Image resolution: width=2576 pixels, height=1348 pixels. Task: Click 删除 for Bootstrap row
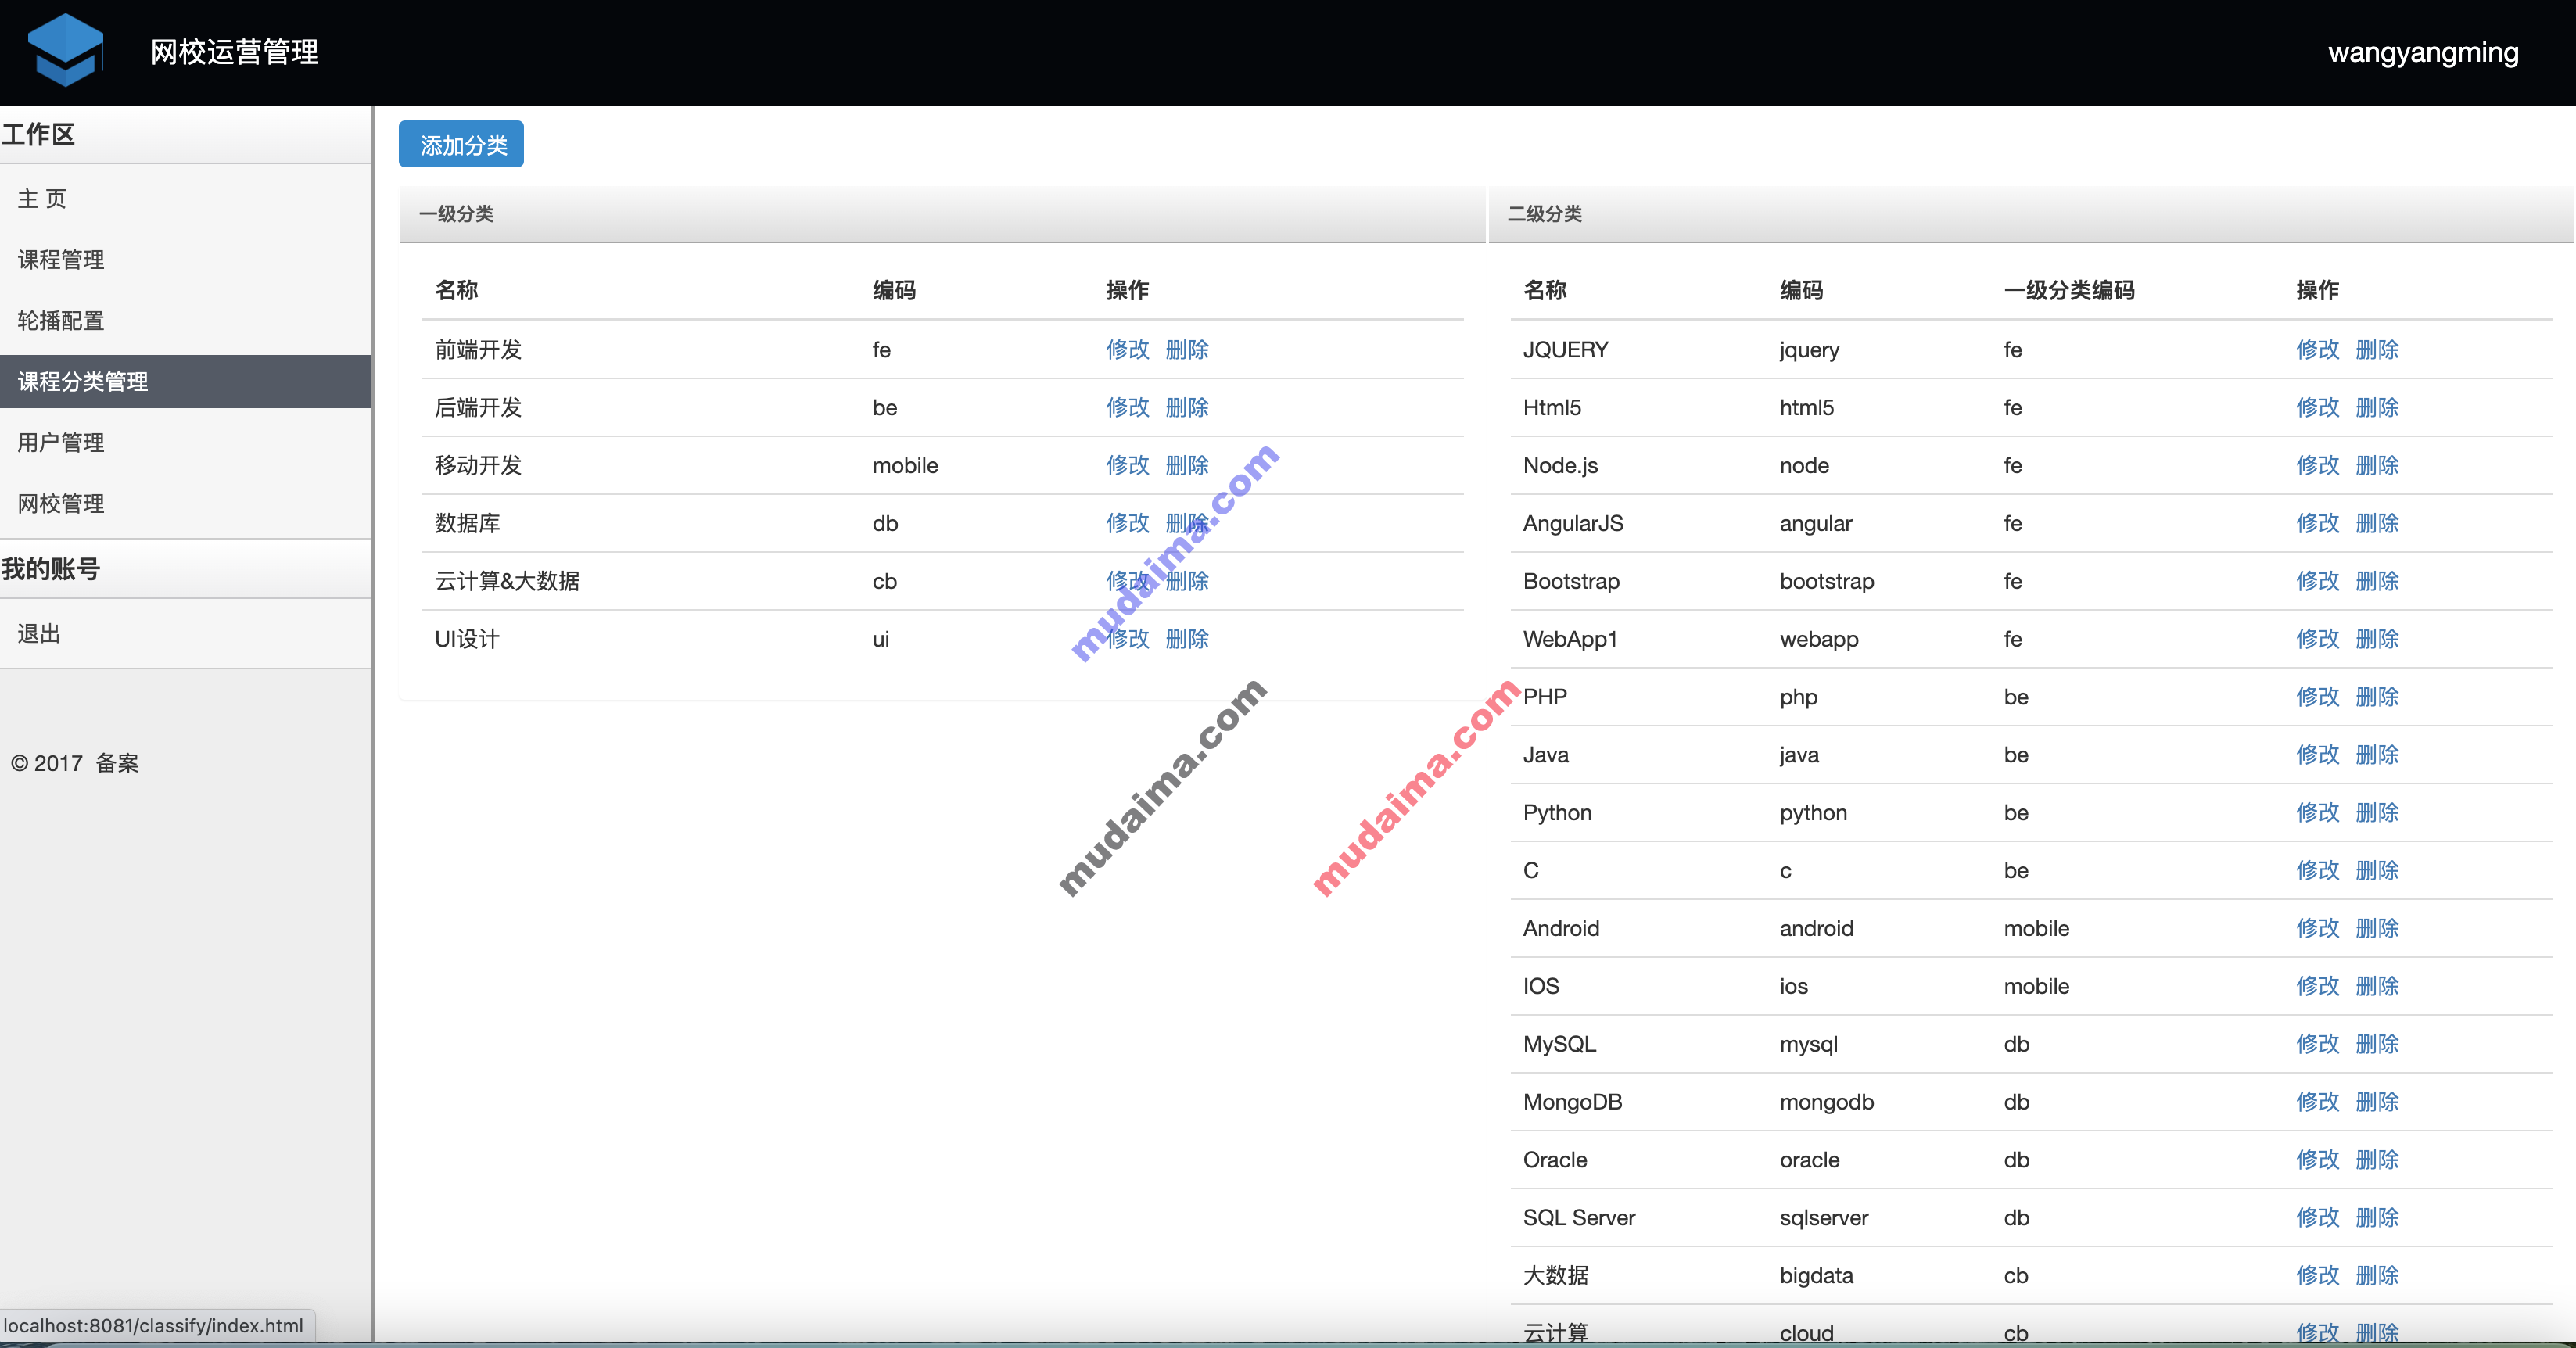2377,582
